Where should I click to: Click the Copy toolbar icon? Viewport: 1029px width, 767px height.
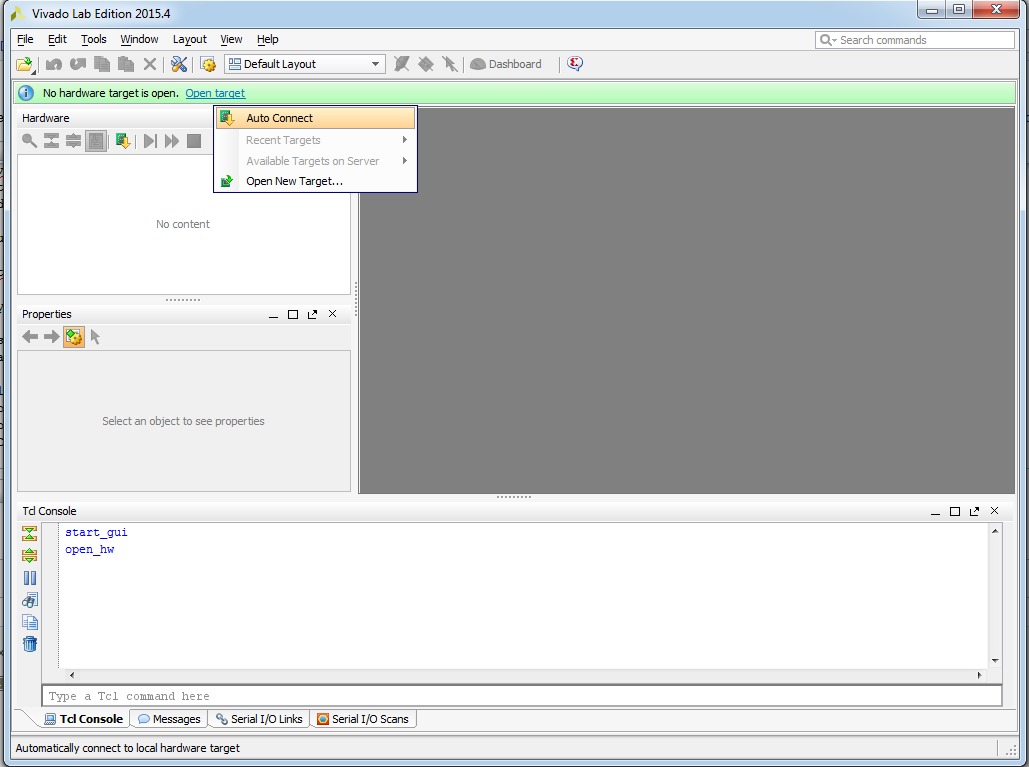point(102,64)
